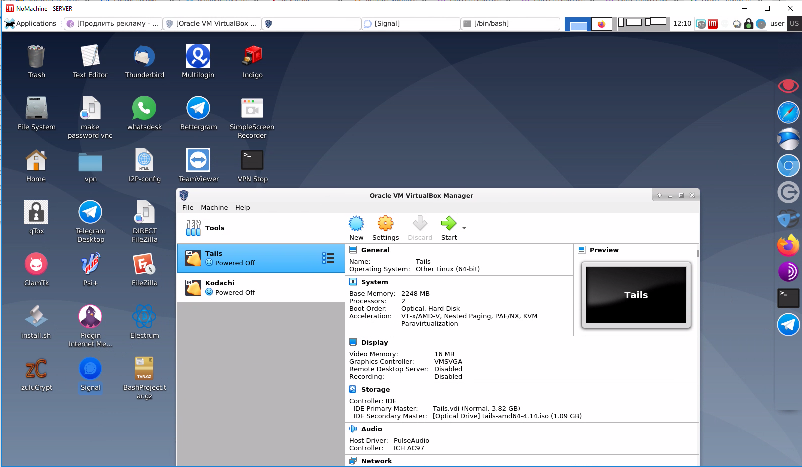Select the zuluCrypt desktop icon

[36, 374]
